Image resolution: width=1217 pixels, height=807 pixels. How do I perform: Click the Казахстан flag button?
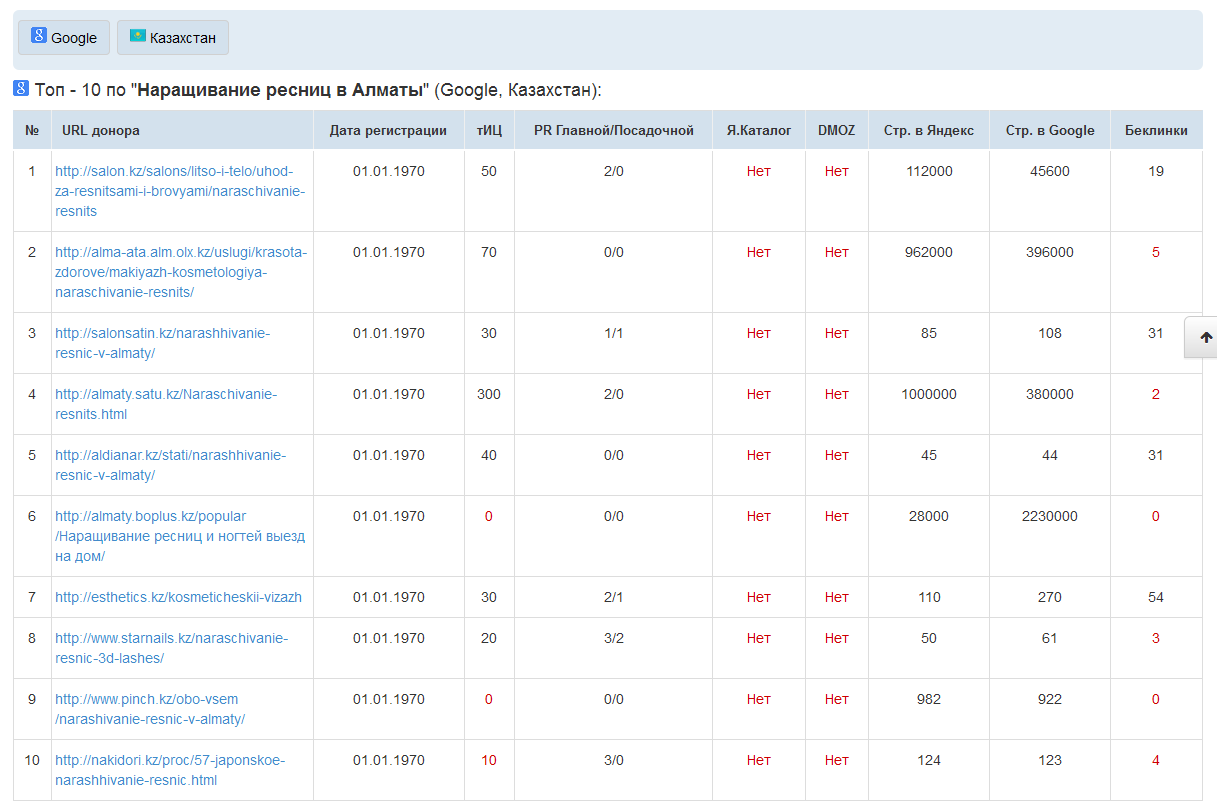tap(173, 37)
